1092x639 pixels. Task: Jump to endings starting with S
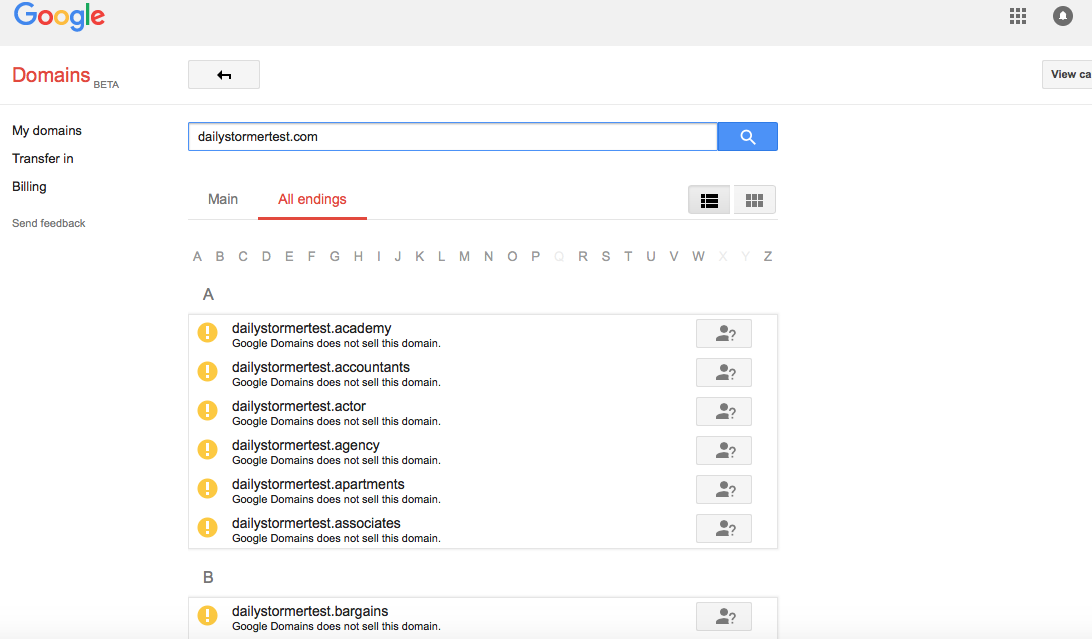tap(606, 257)
